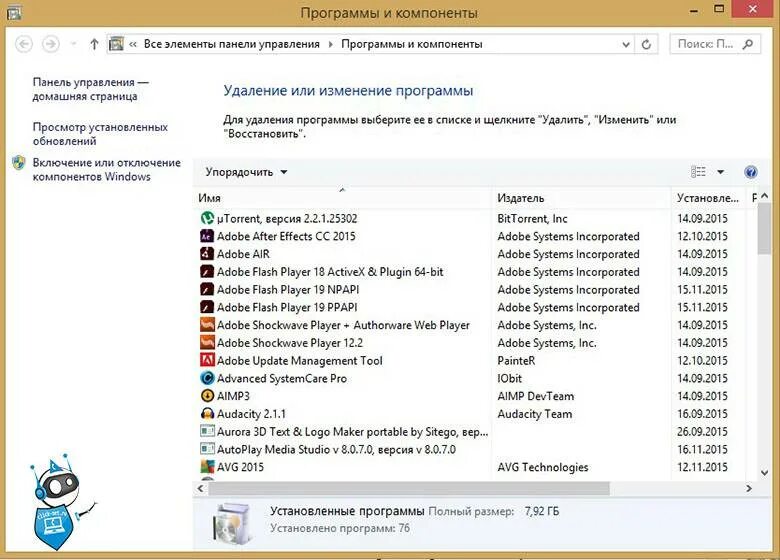Screen dimensions: 780x560
Task: Click the horizontal scroll left arrow
Action: [x=200, y=488]
